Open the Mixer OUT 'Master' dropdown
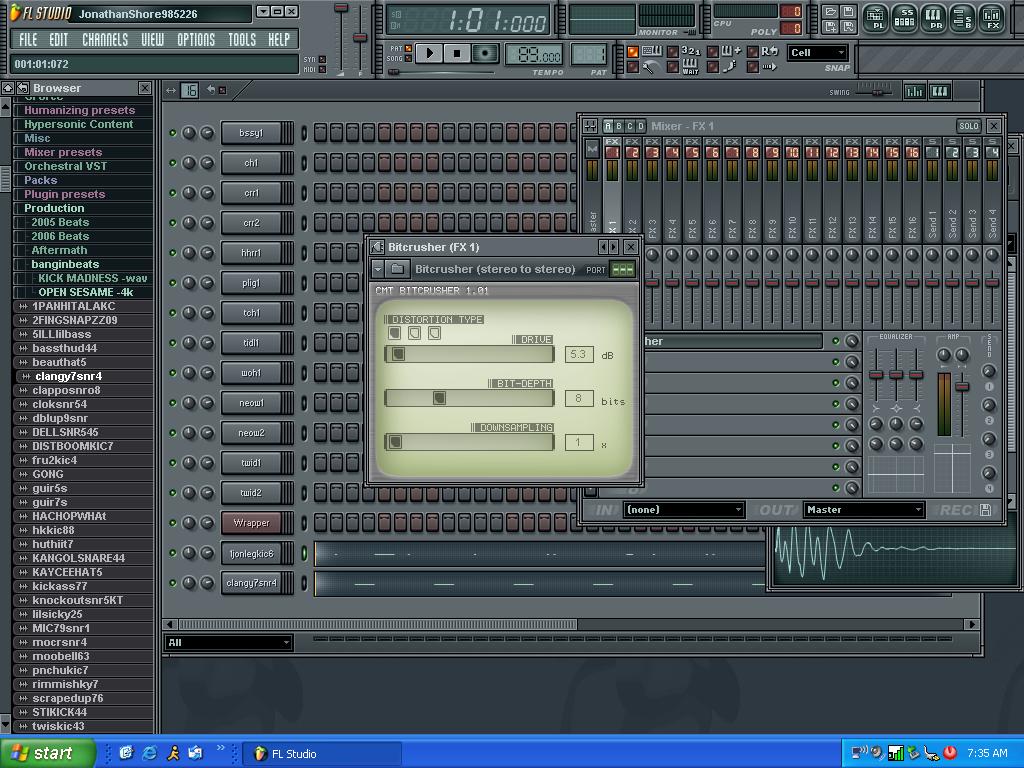Screen dimensions: 1024x768 click(864, 509)
